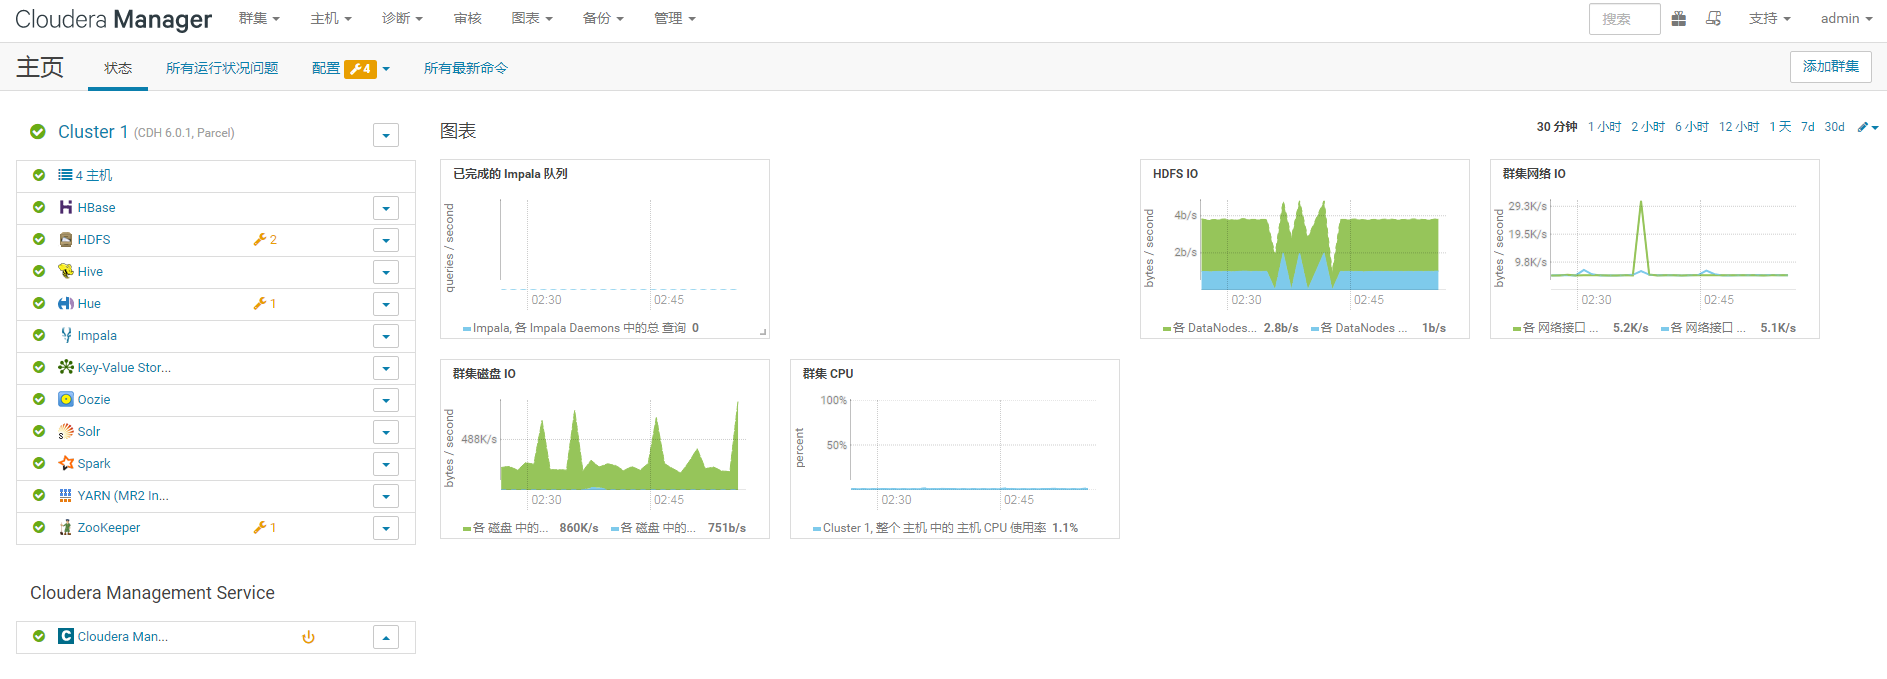Screen dimensions: 1887x679
Task: Open the 配置 tab with badge 4
Action: click(x=350, y=68)
